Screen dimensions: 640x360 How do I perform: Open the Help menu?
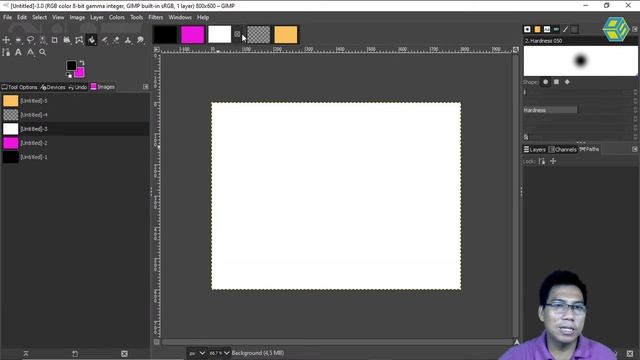coord(203,18)
